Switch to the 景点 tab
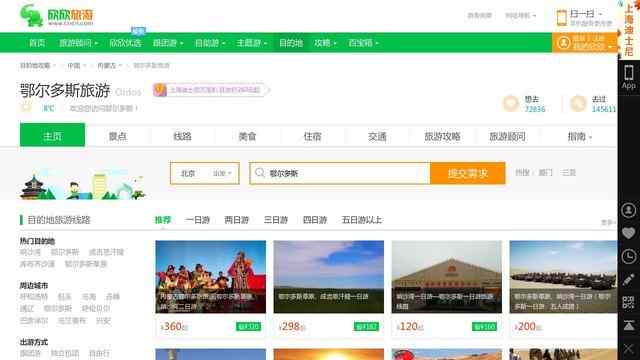640x360 pixels. click(x=118, y=136)
